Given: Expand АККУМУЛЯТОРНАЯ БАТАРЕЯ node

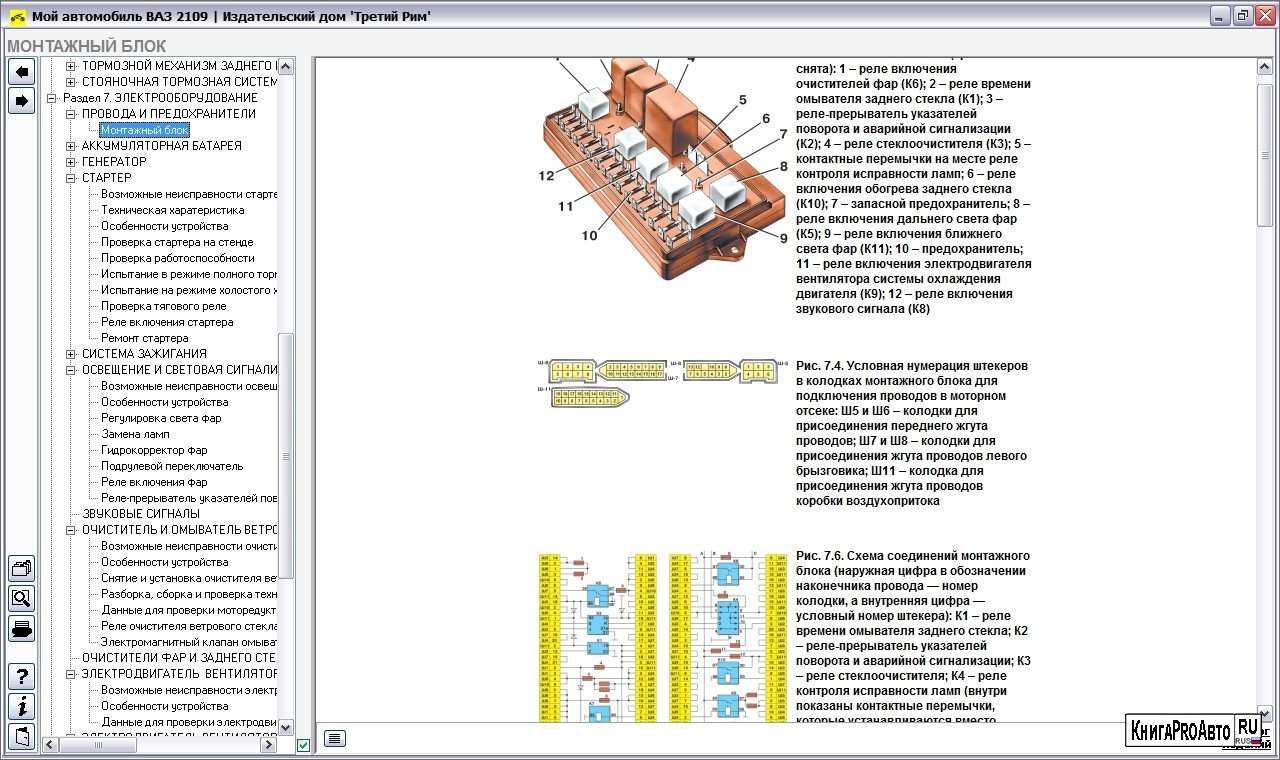Looking at the screenshot, I should 71,146.
